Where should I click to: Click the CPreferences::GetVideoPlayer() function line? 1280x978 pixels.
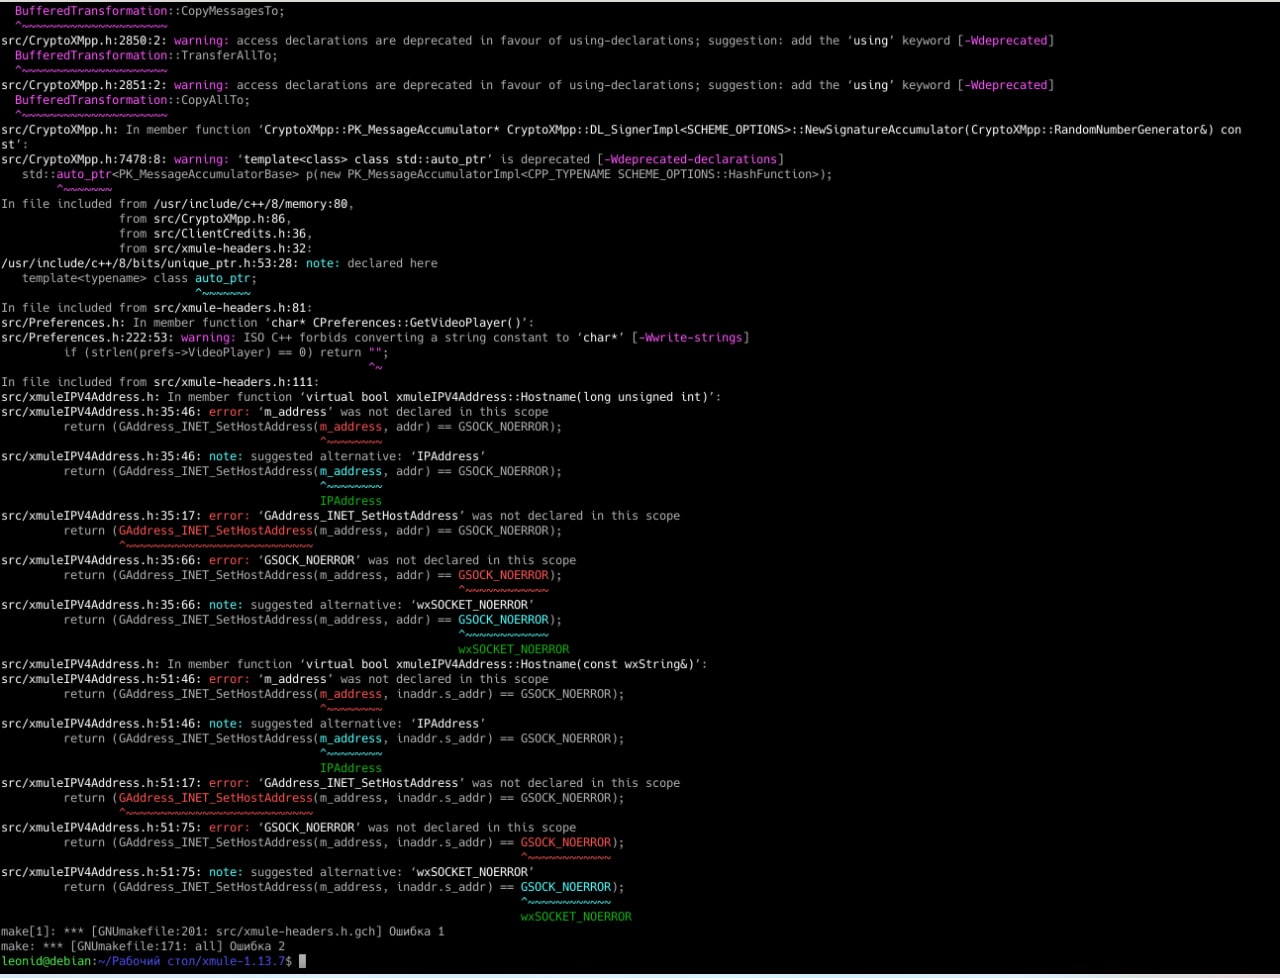(268, 323)
